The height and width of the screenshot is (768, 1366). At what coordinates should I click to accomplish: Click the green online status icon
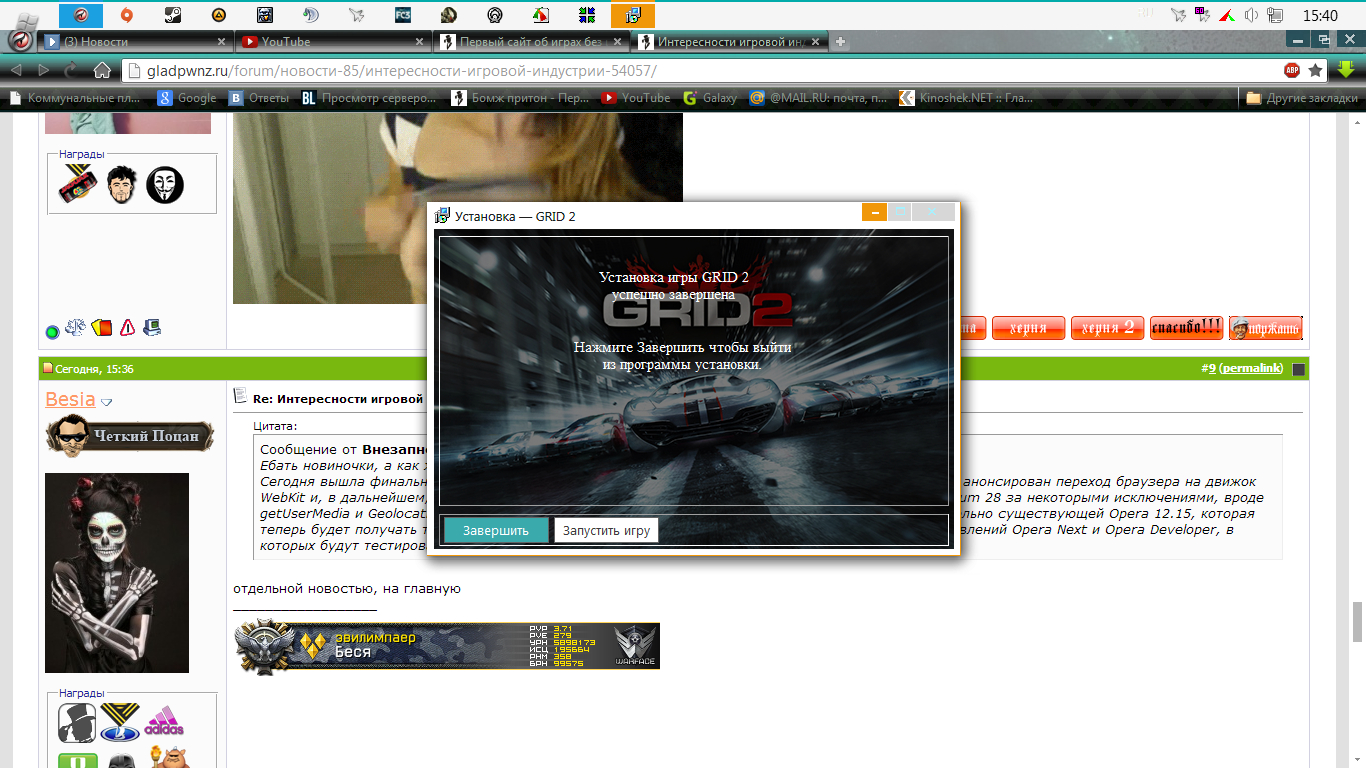pos(52,332)
